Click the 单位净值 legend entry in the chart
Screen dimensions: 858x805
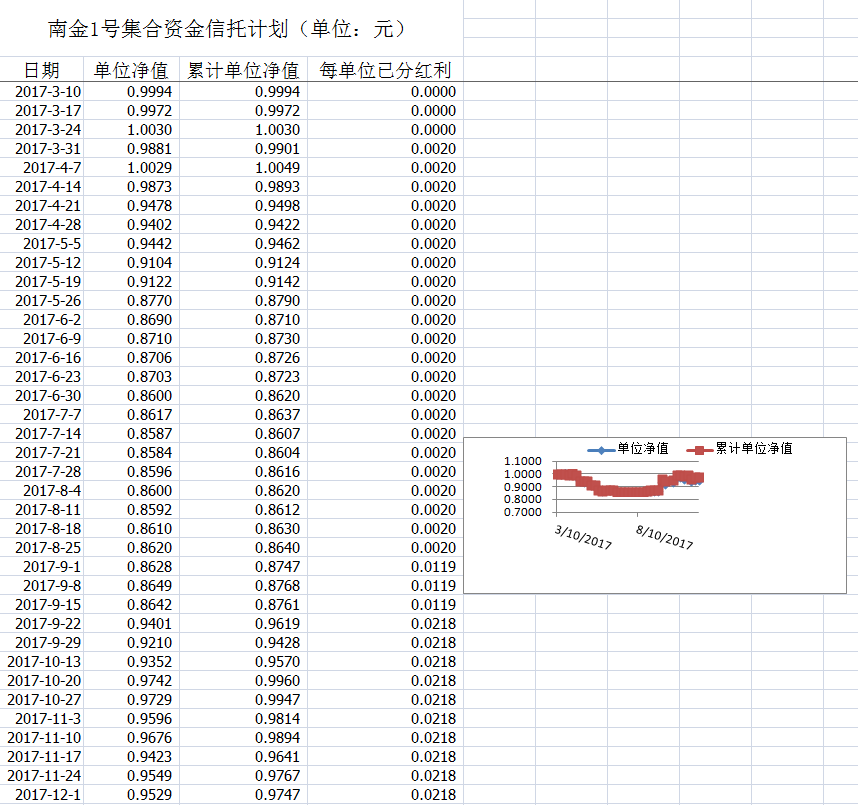[x=642, y=449]
